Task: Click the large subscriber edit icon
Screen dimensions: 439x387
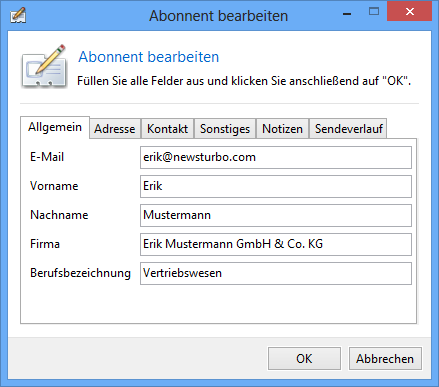Action: (x=44, y=66)
